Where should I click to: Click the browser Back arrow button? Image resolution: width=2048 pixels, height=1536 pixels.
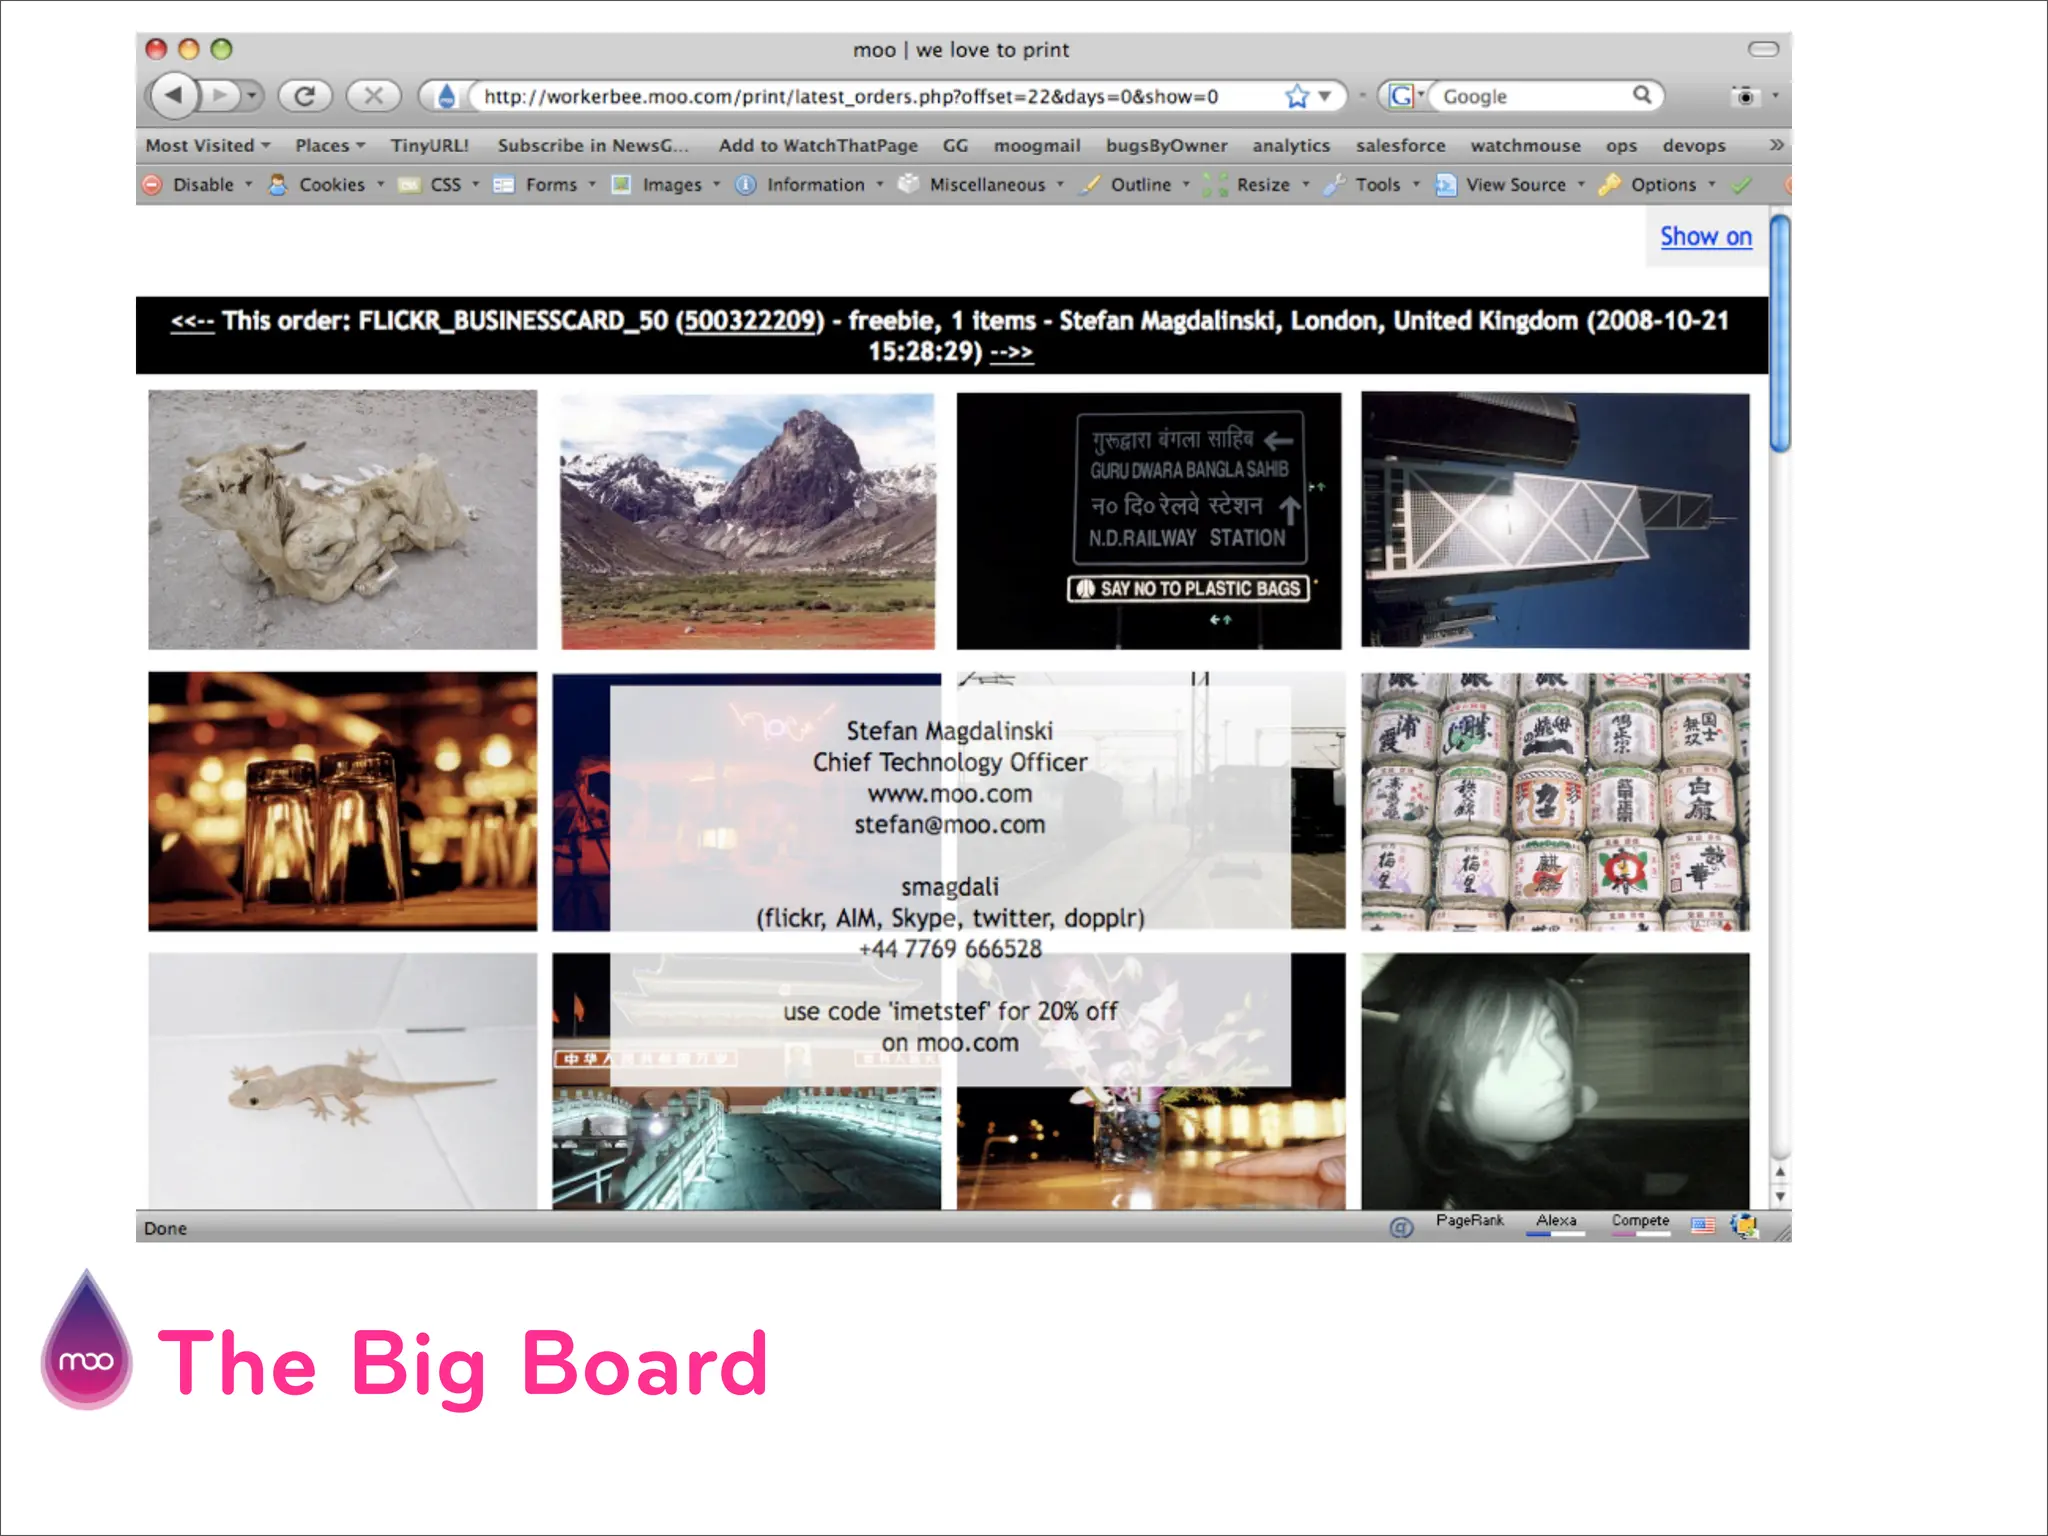pos(175,96)
